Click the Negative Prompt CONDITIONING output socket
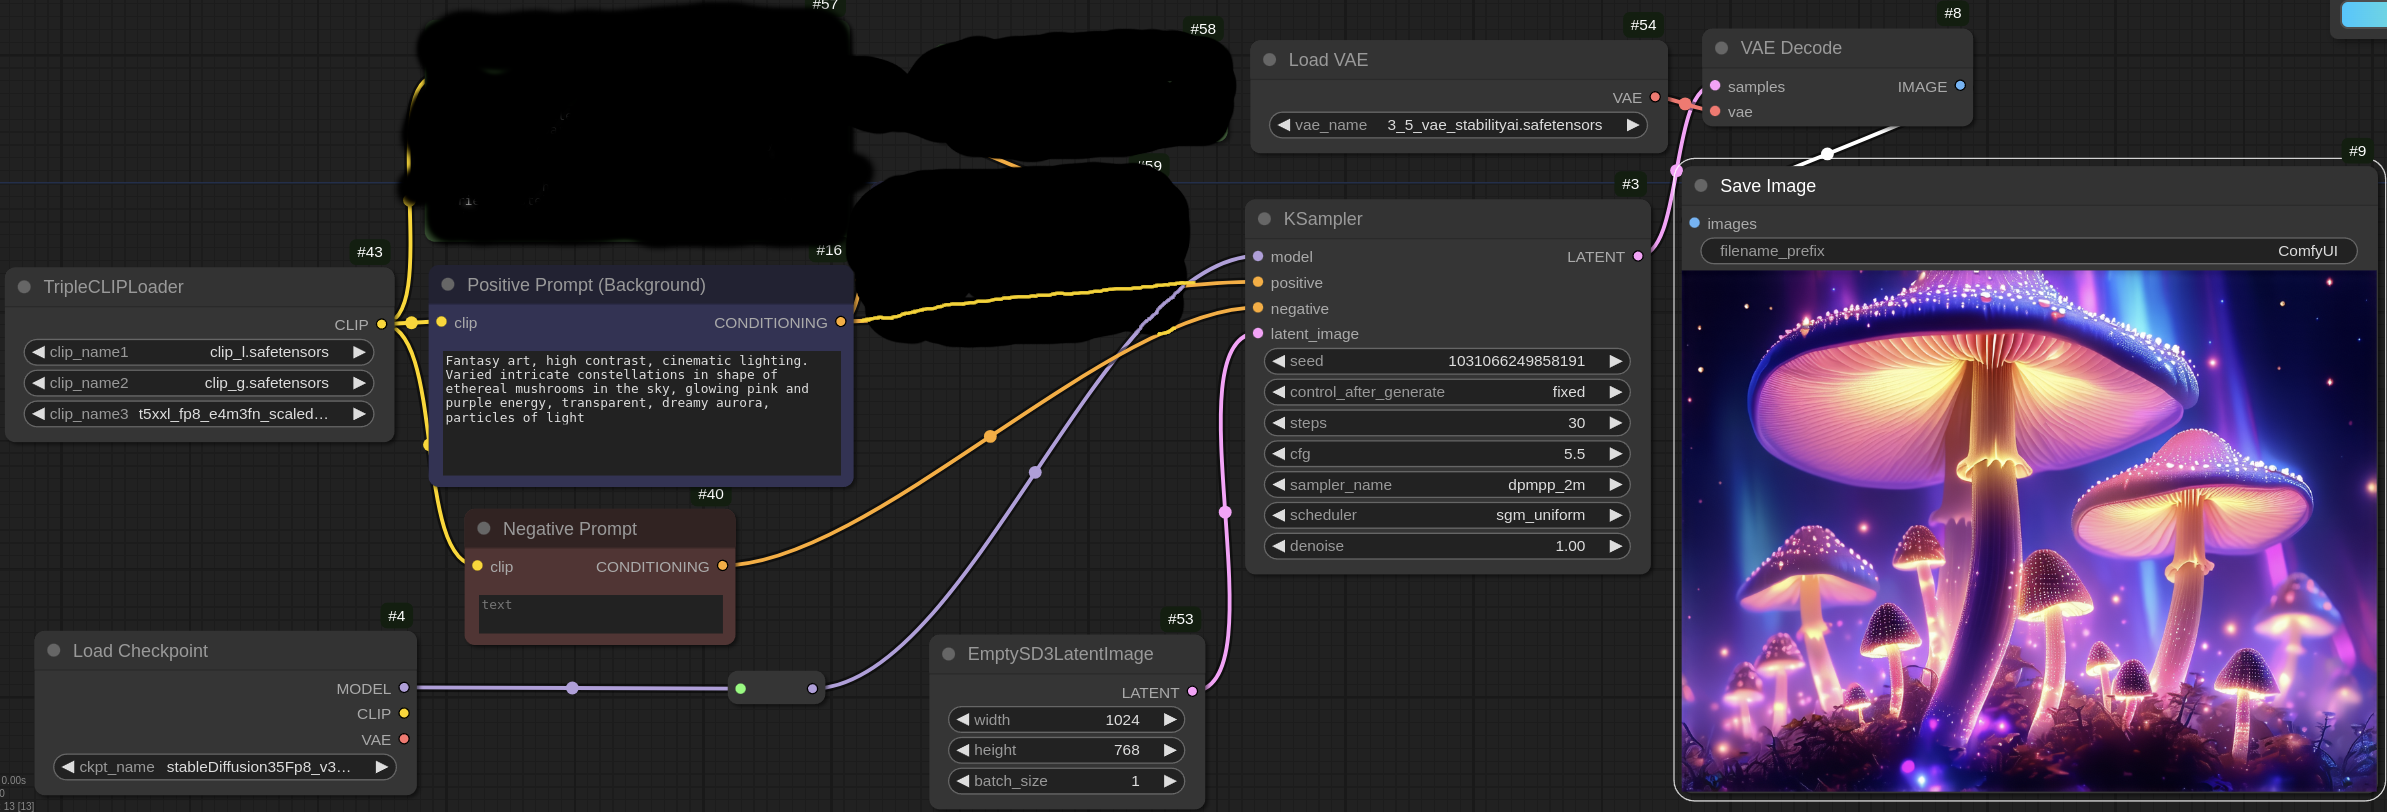 722,566
